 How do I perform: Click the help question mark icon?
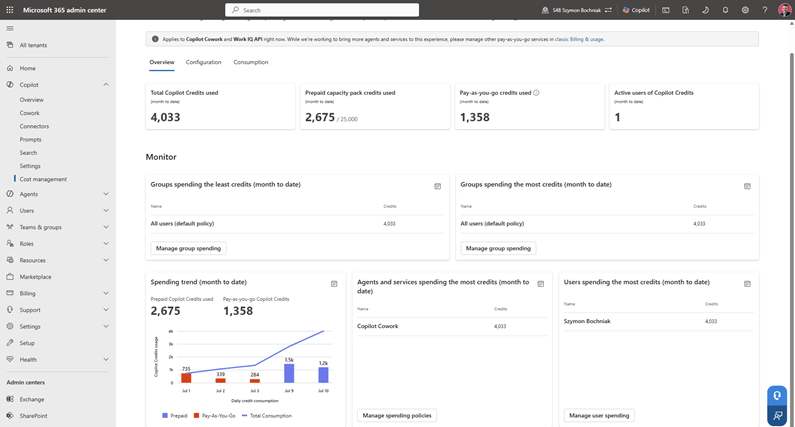[x=765, y=10]
